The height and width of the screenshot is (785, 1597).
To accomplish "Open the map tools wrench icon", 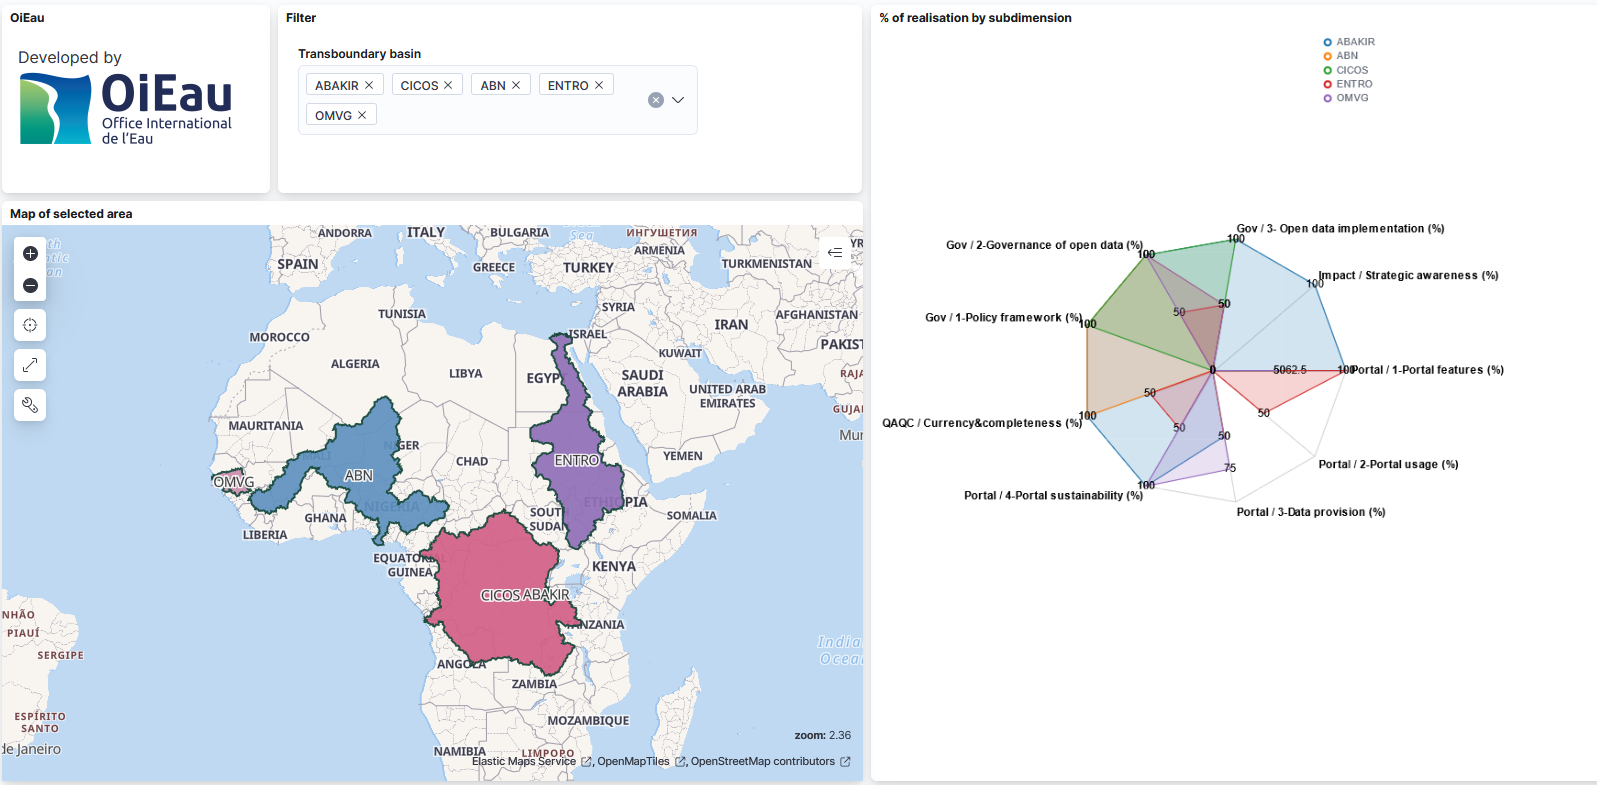I will tap(30, 405).
